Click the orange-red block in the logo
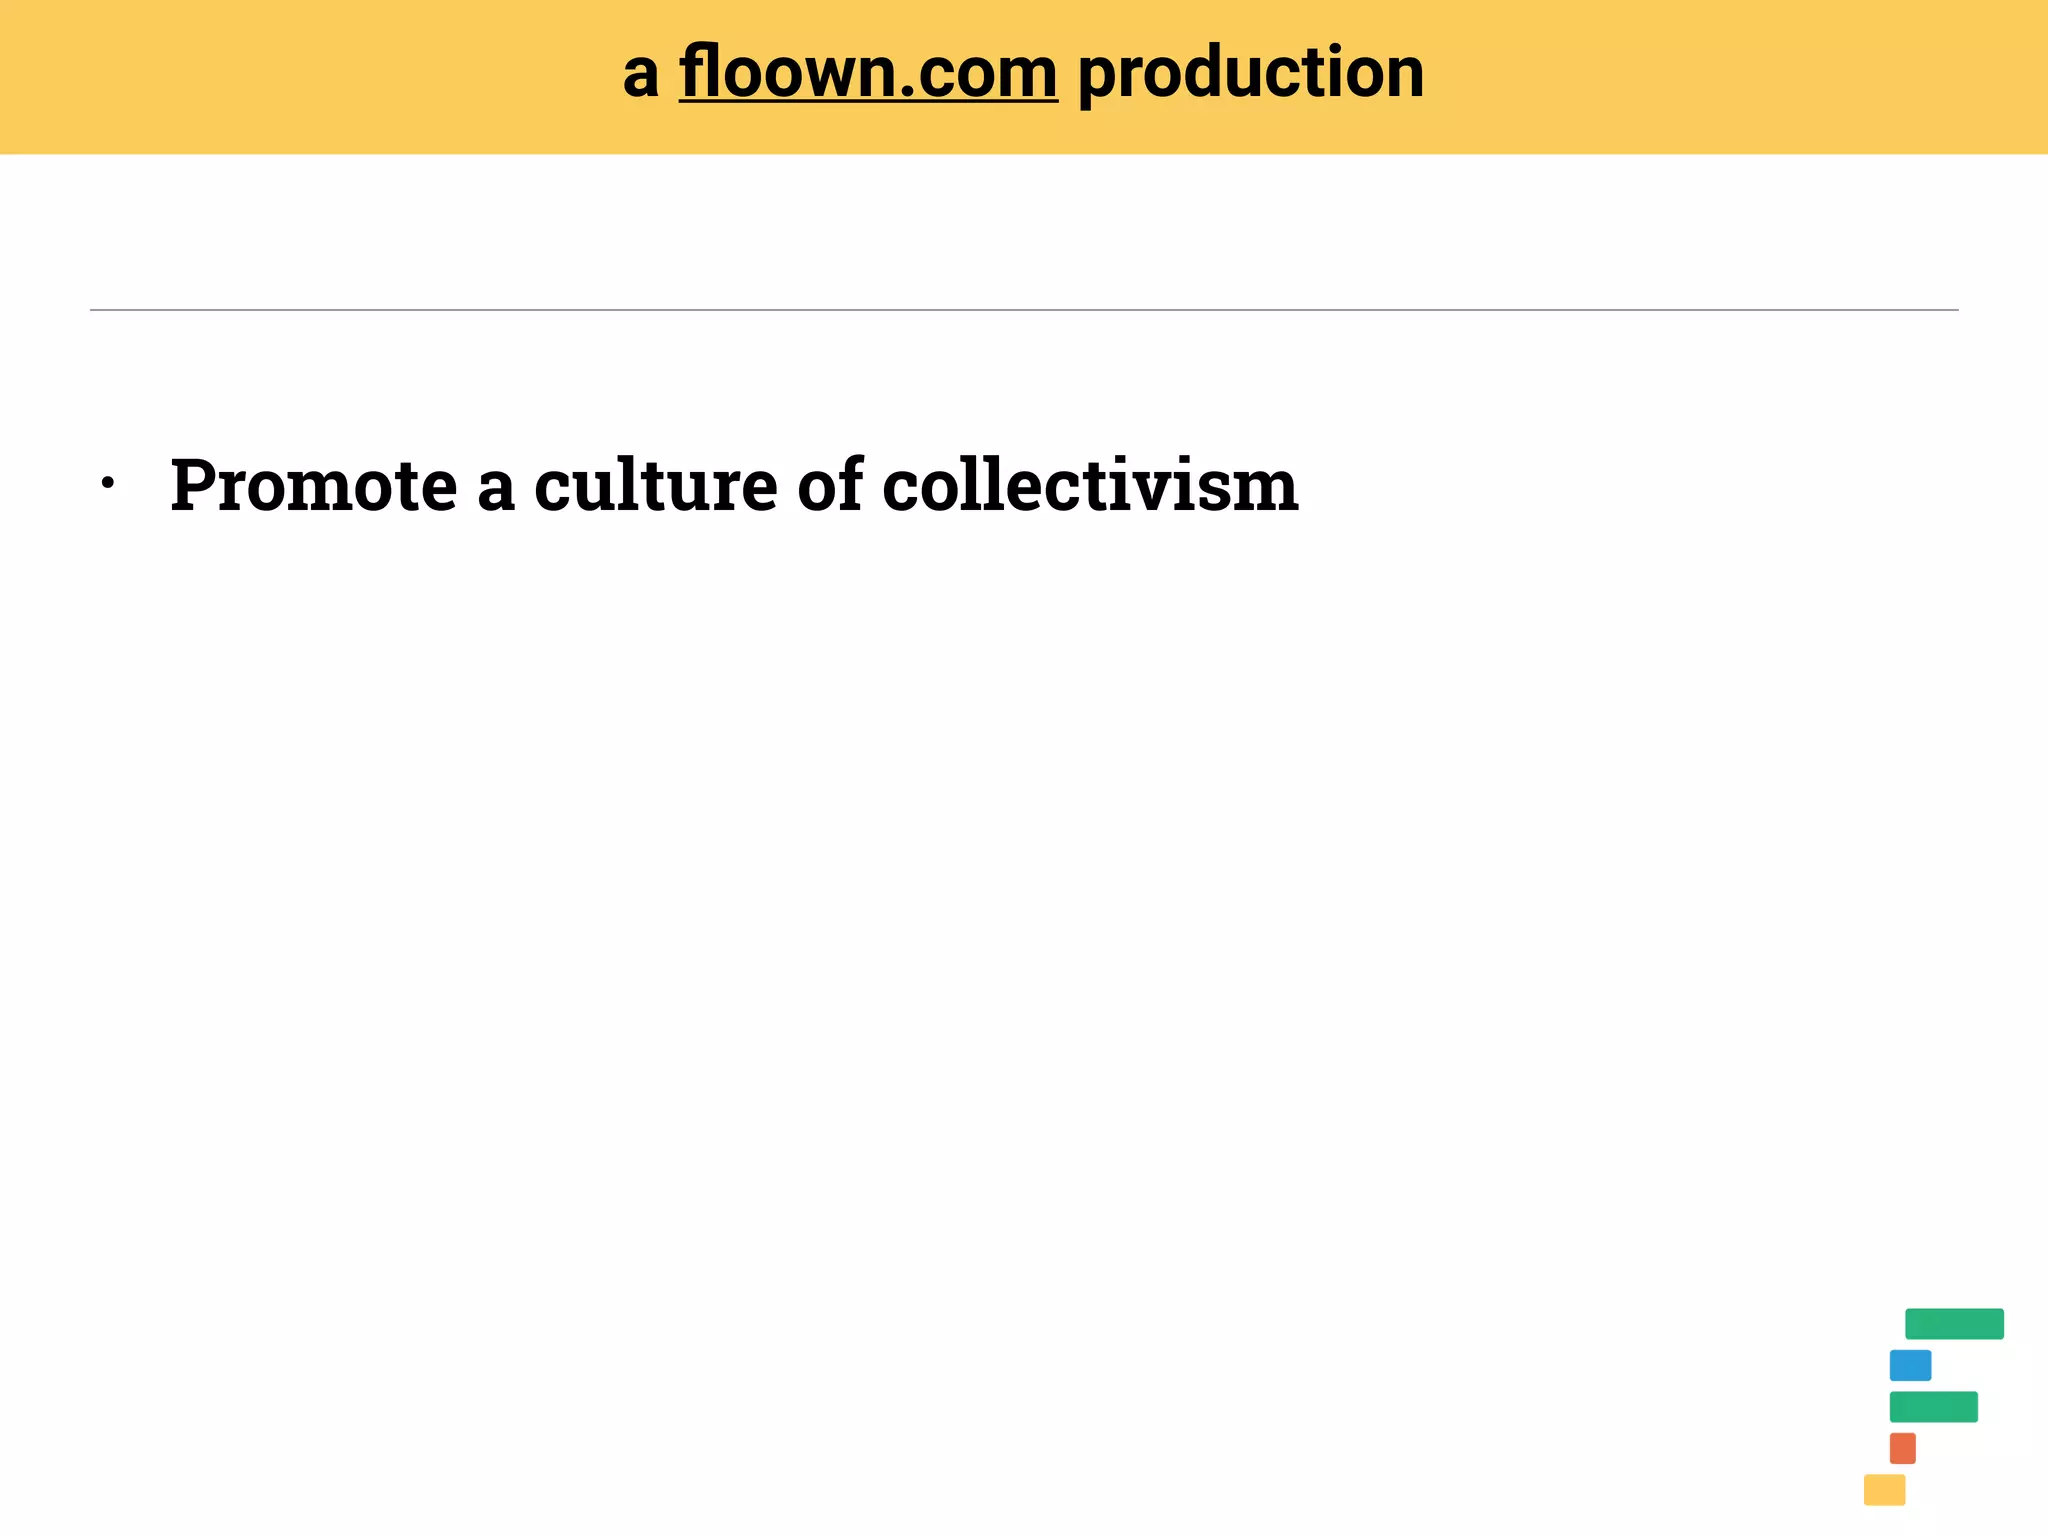Viewport: 2048px width, 1536px height. pyautogui.click(x=1902, y=1448)
